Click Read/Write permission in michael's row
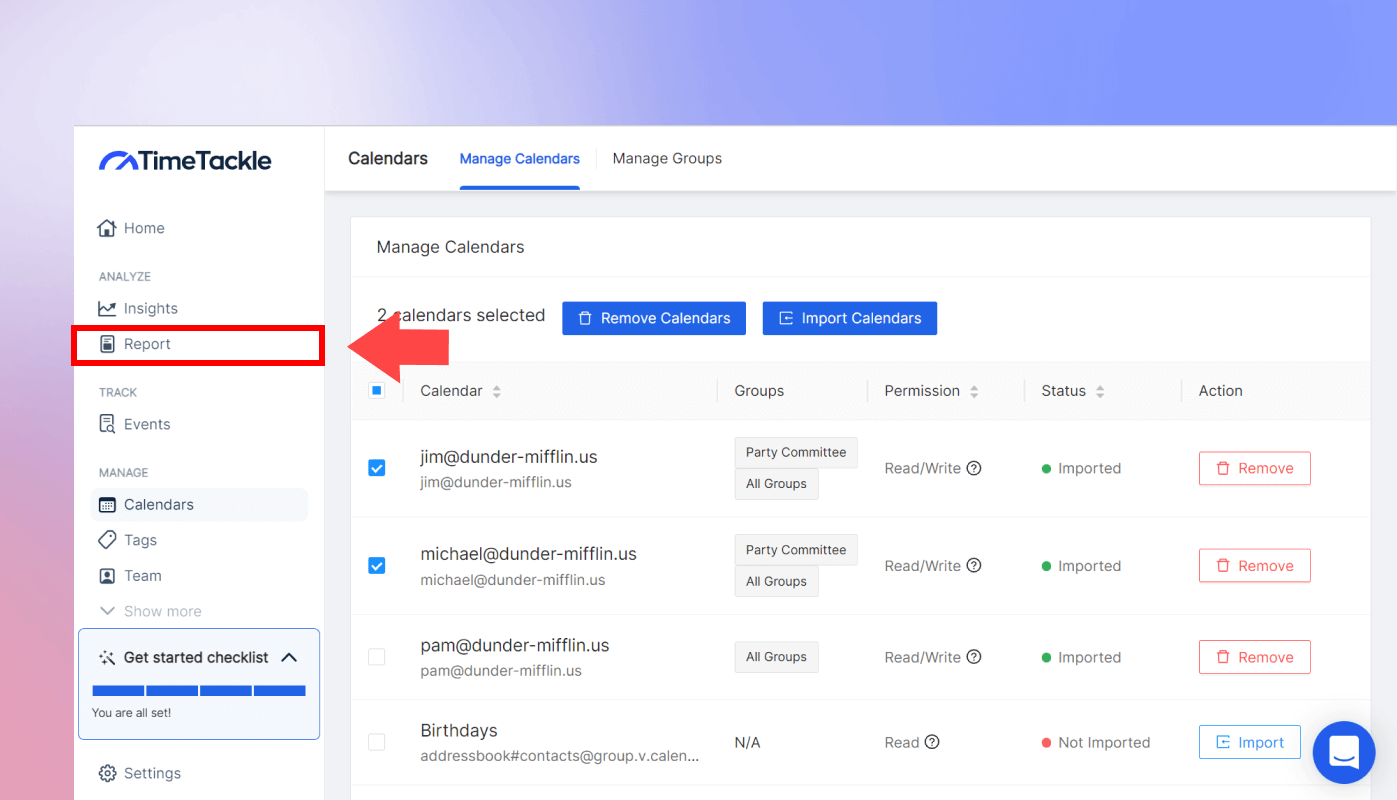 click(922, 566)
